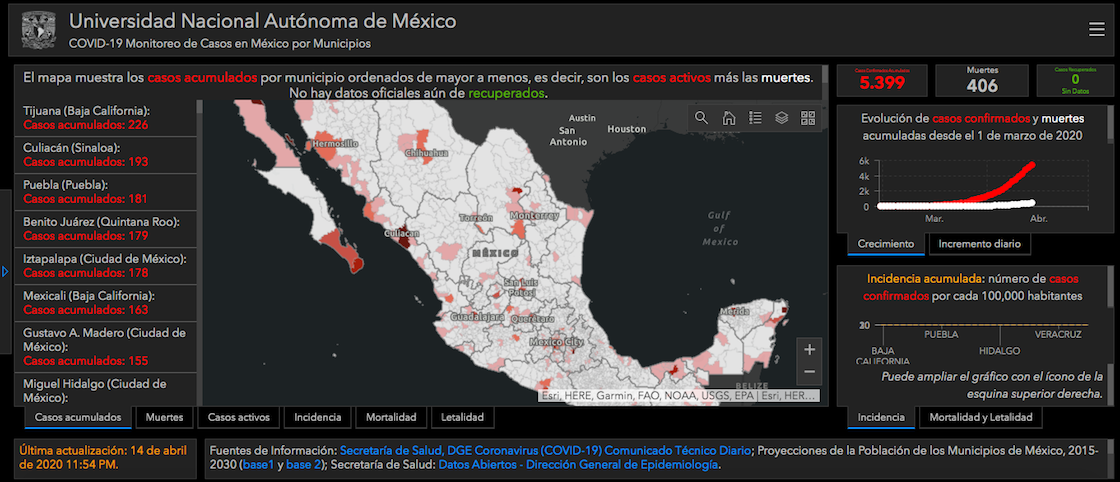Open the hamburger menu at top right
The image size is (1120, 482).
click(1097, 29)
